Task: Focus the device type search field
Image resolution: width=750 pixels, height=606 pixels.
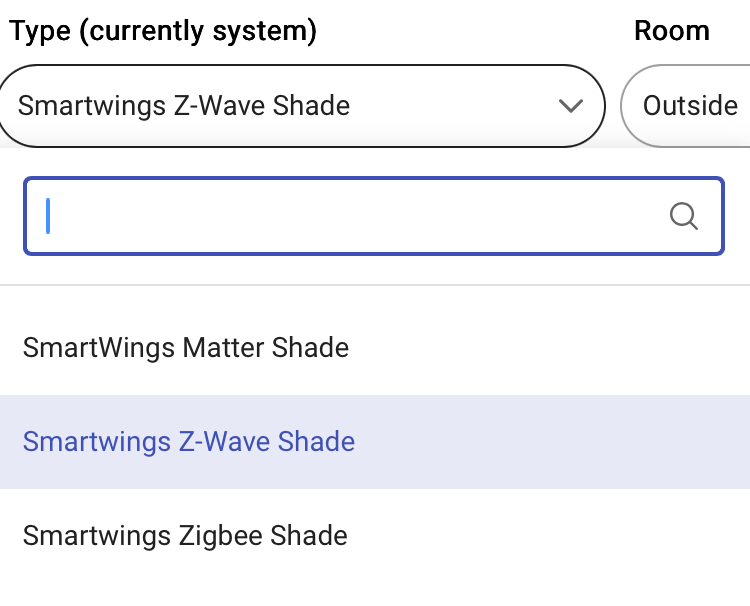Action: click(x=374, y=216)
